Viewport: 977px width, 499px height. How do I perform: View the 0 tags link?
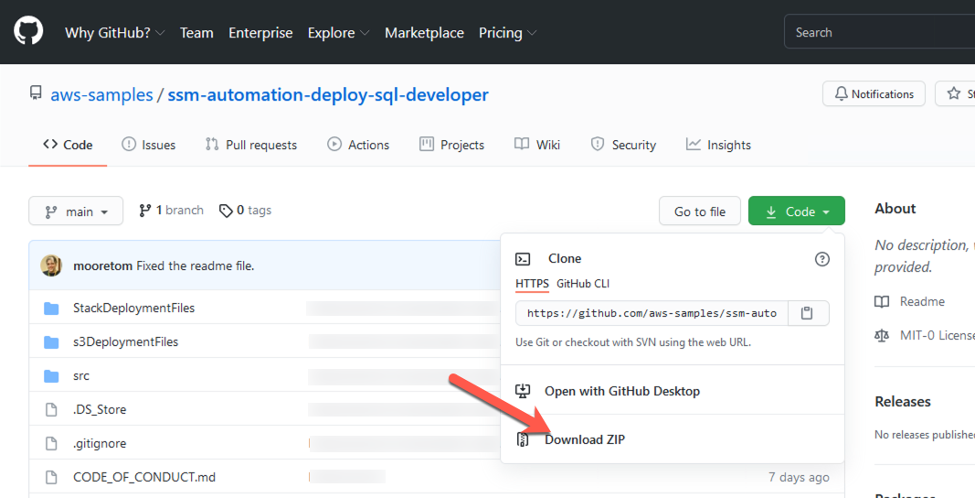[245, 211]
